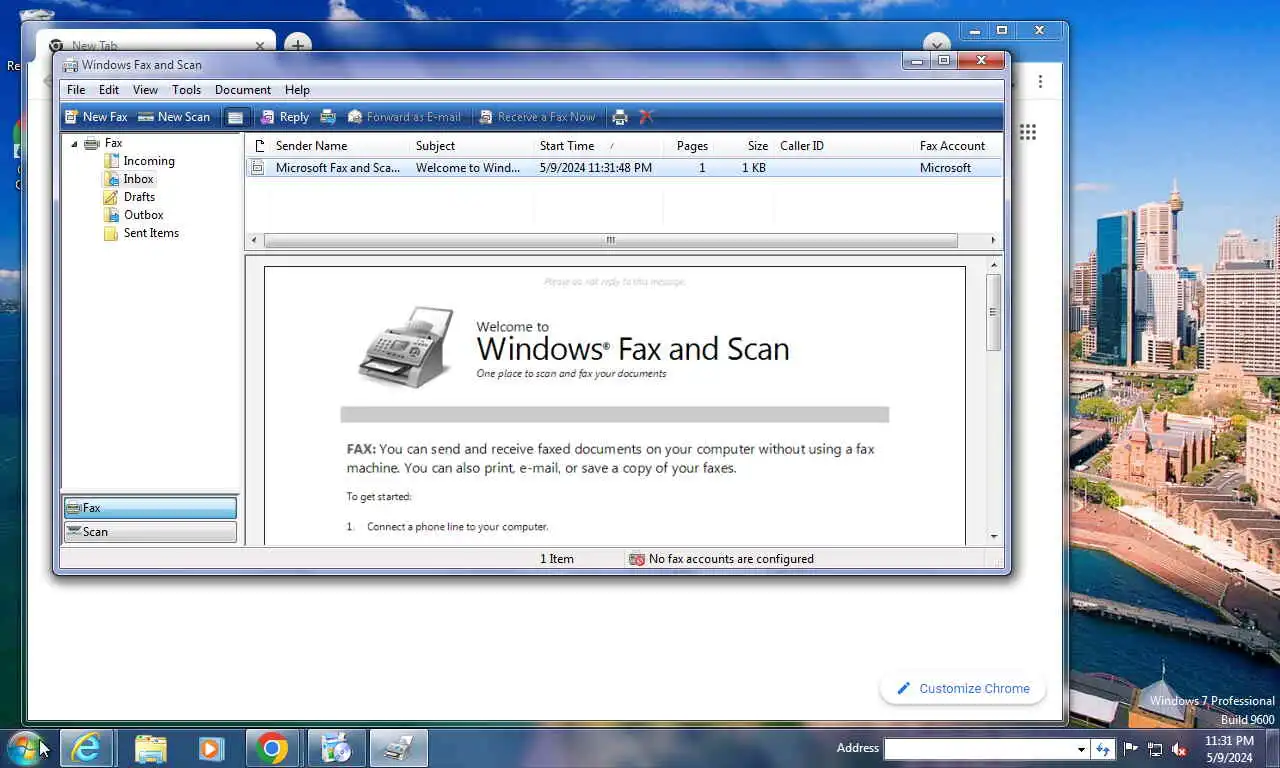Image resolution: width=1280 pixels, height=768 pixels.
Task: Click the red Delete X icon
Action: pos(646,117)
